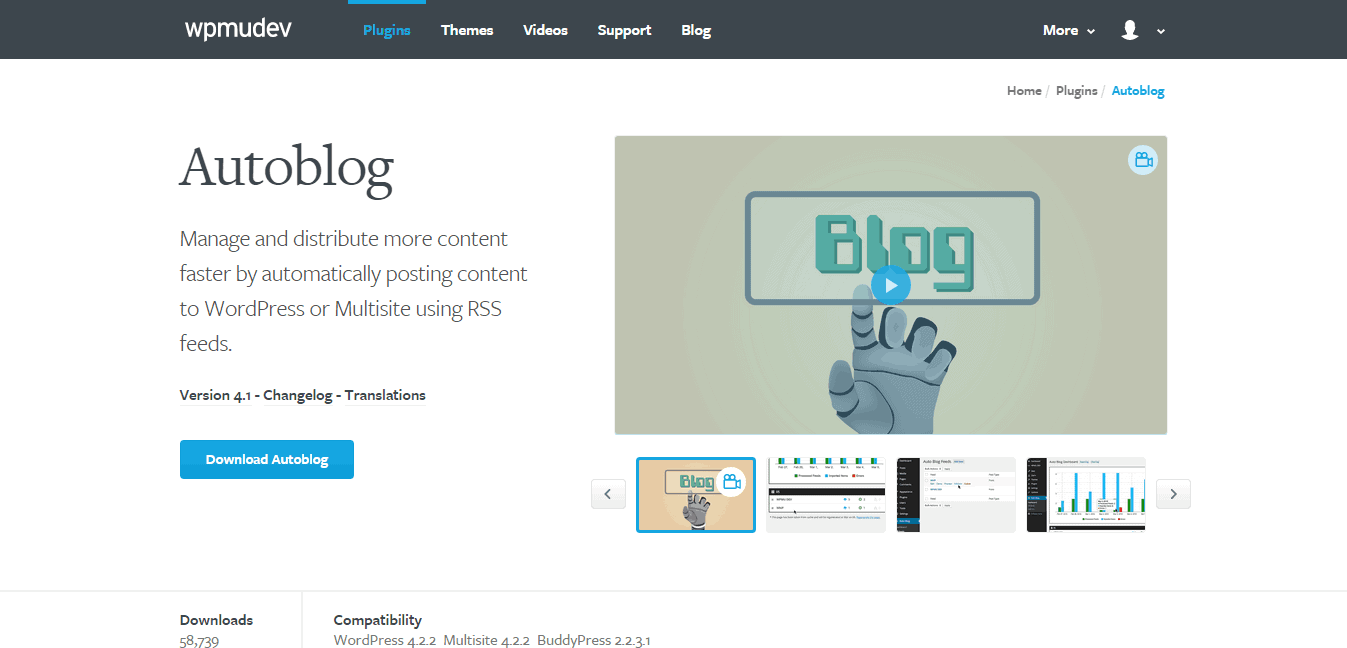
Task: Click the camera icon on the first thumbnail
Action: 733,481
